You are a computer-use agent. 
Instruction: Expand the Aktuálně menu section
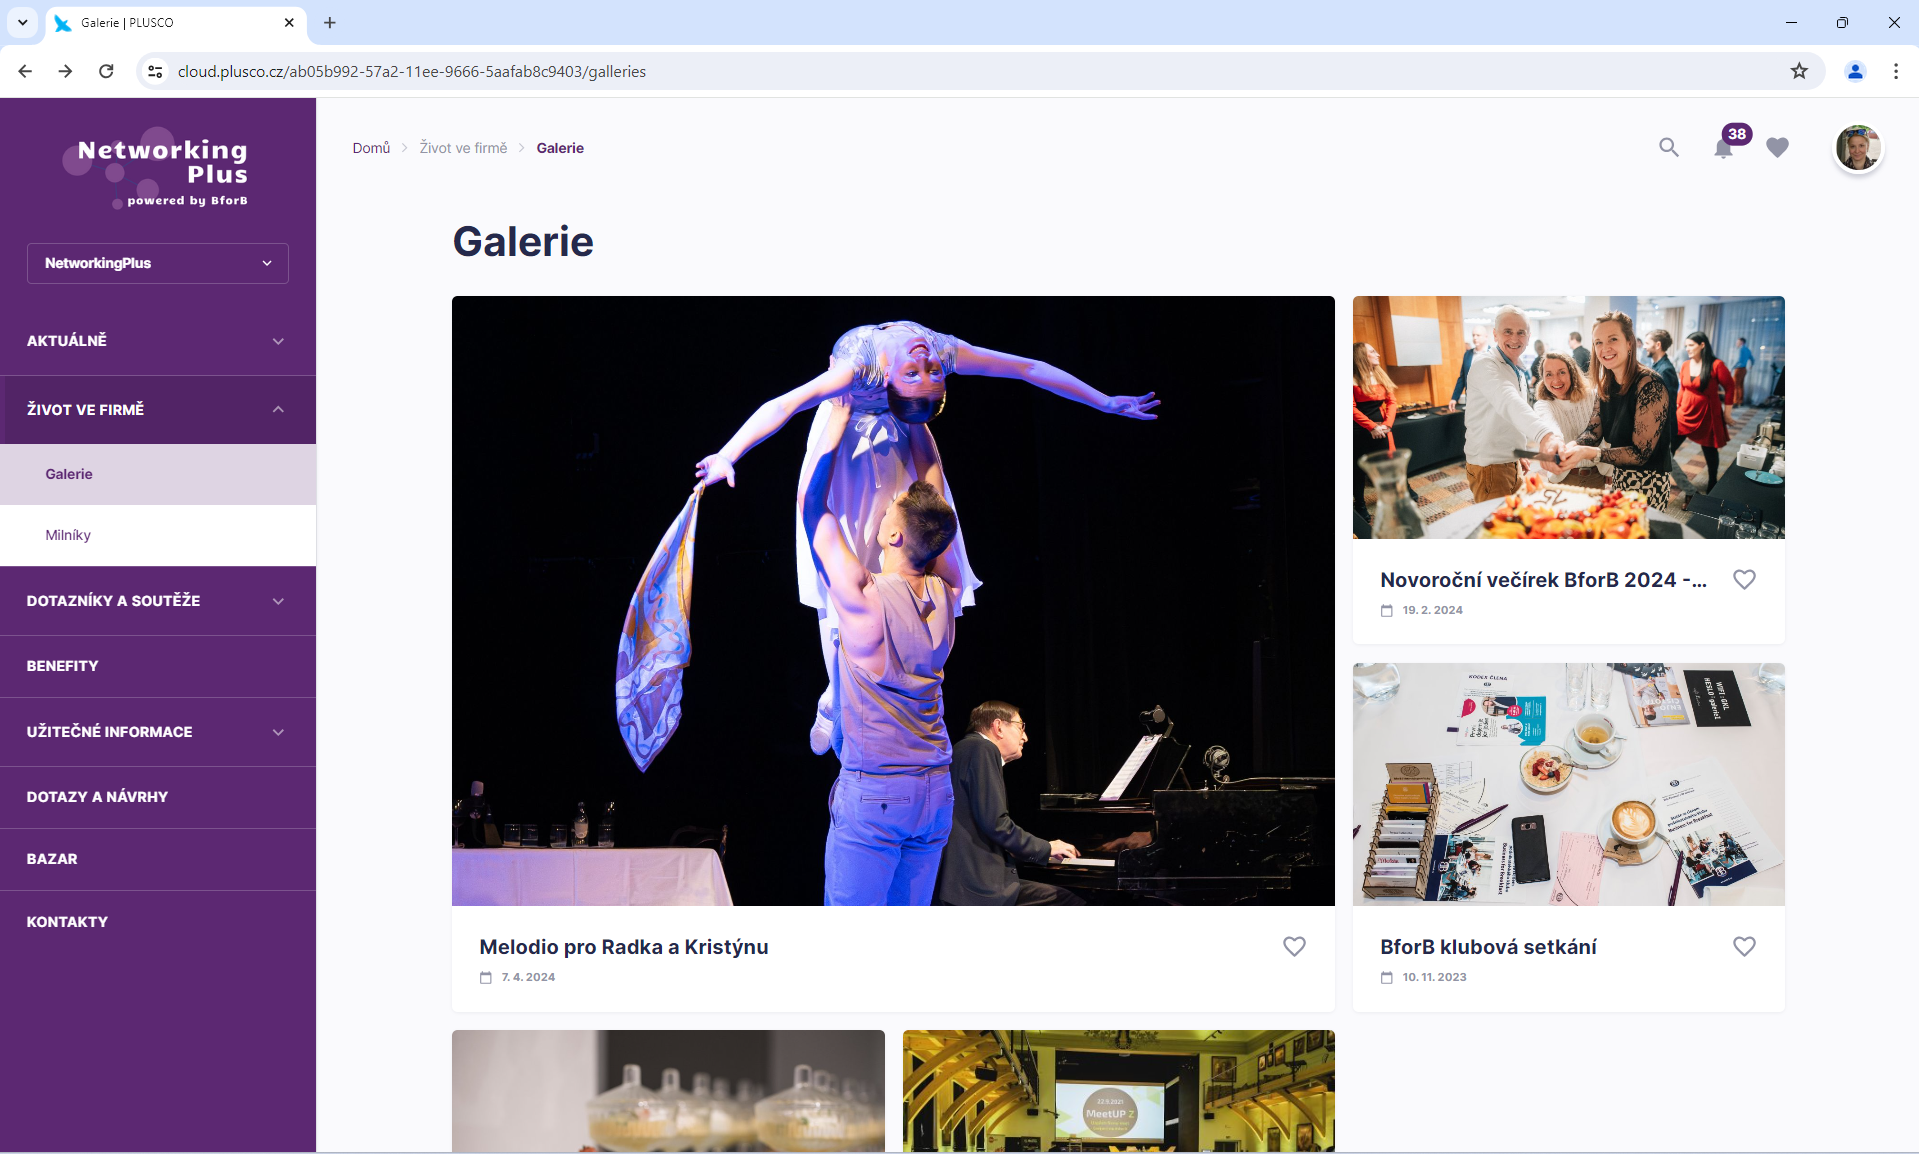point(158,341)
